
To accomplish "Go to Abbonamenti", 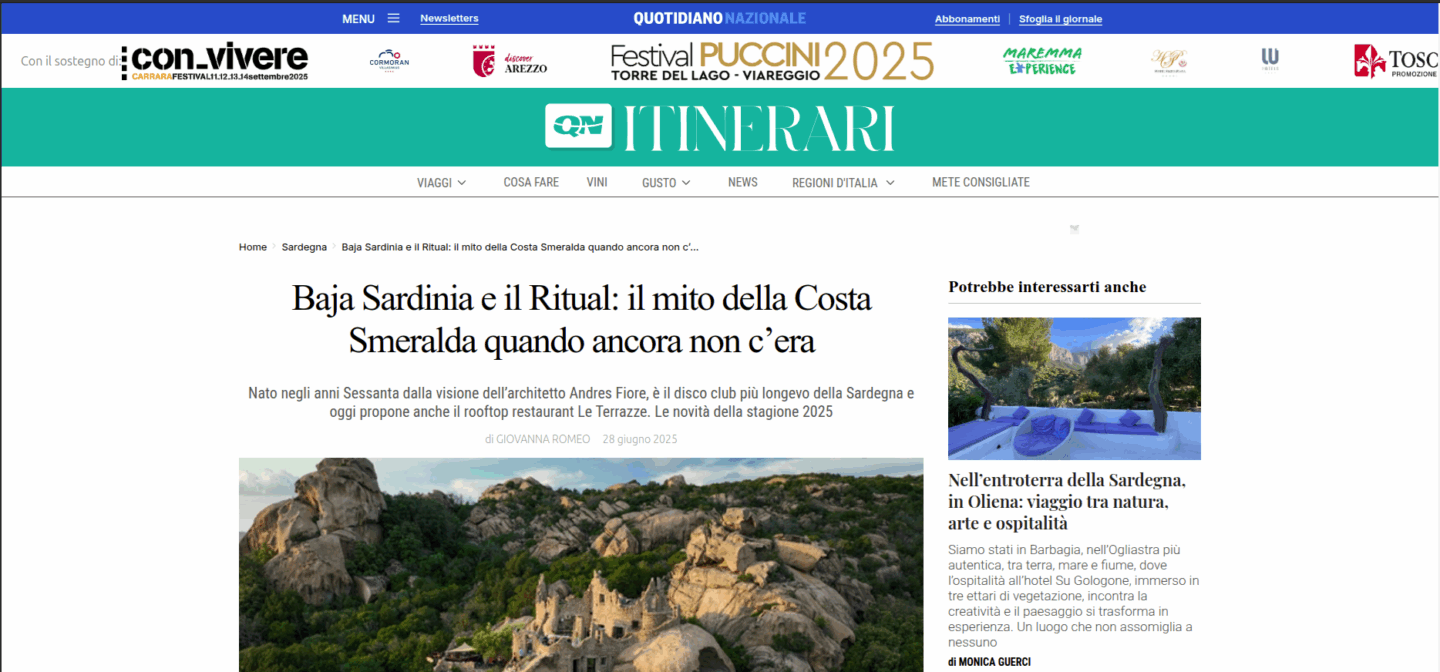I will pyautogui.click(x=967, y=19).
